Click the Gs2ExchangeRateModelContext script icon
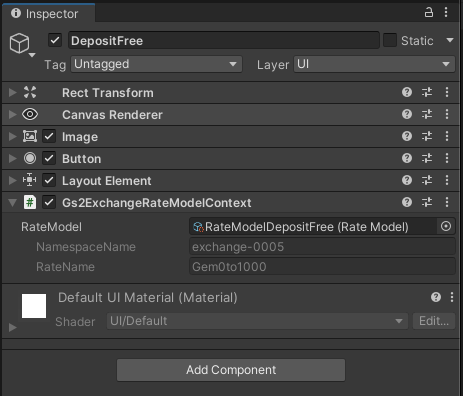The width and height of the screenshot is (463, 396). tap(30, 202)
